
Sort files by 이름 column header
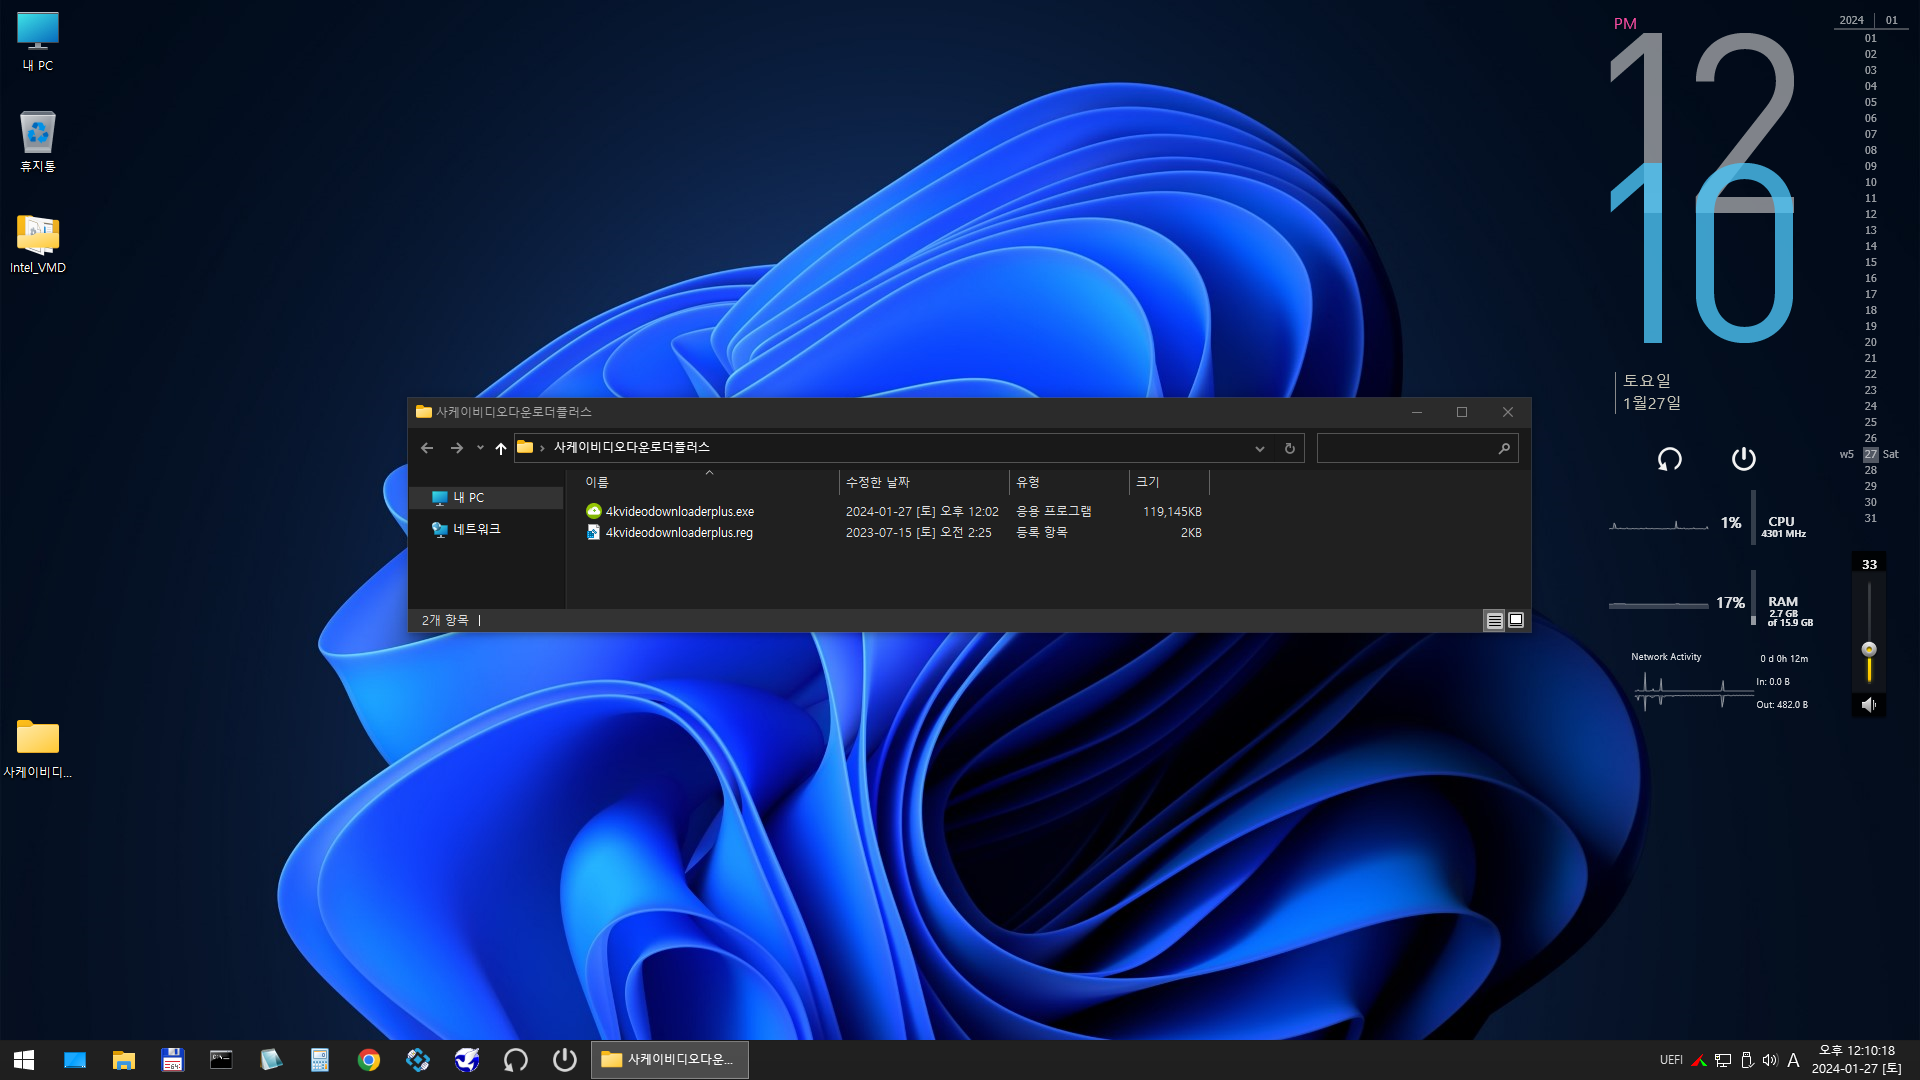click(708, 482)
